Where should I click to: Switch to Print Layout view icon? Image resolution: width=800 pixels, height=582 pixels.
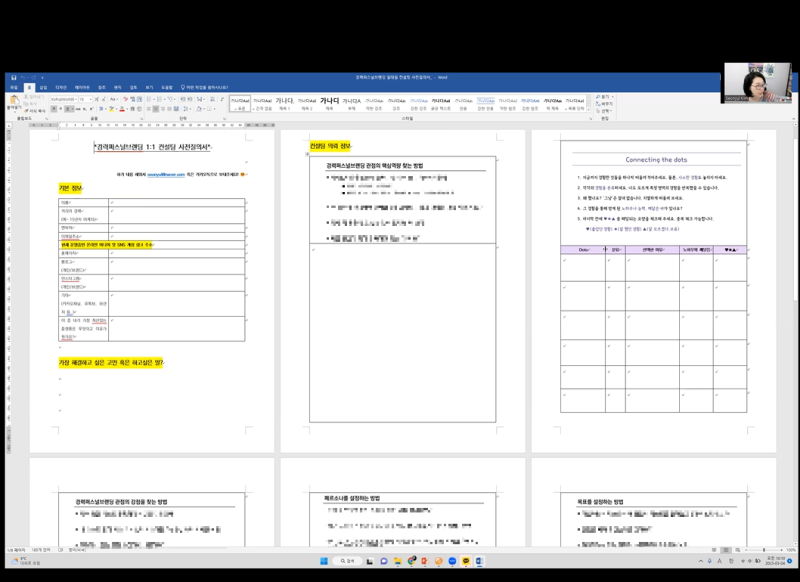pos(726,550)
